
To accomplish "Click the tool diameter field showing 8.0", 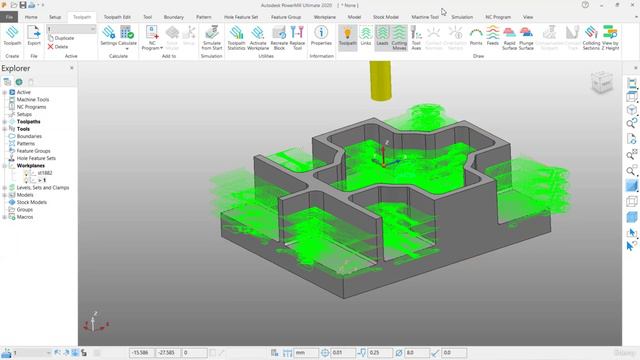I will point(417,353).
